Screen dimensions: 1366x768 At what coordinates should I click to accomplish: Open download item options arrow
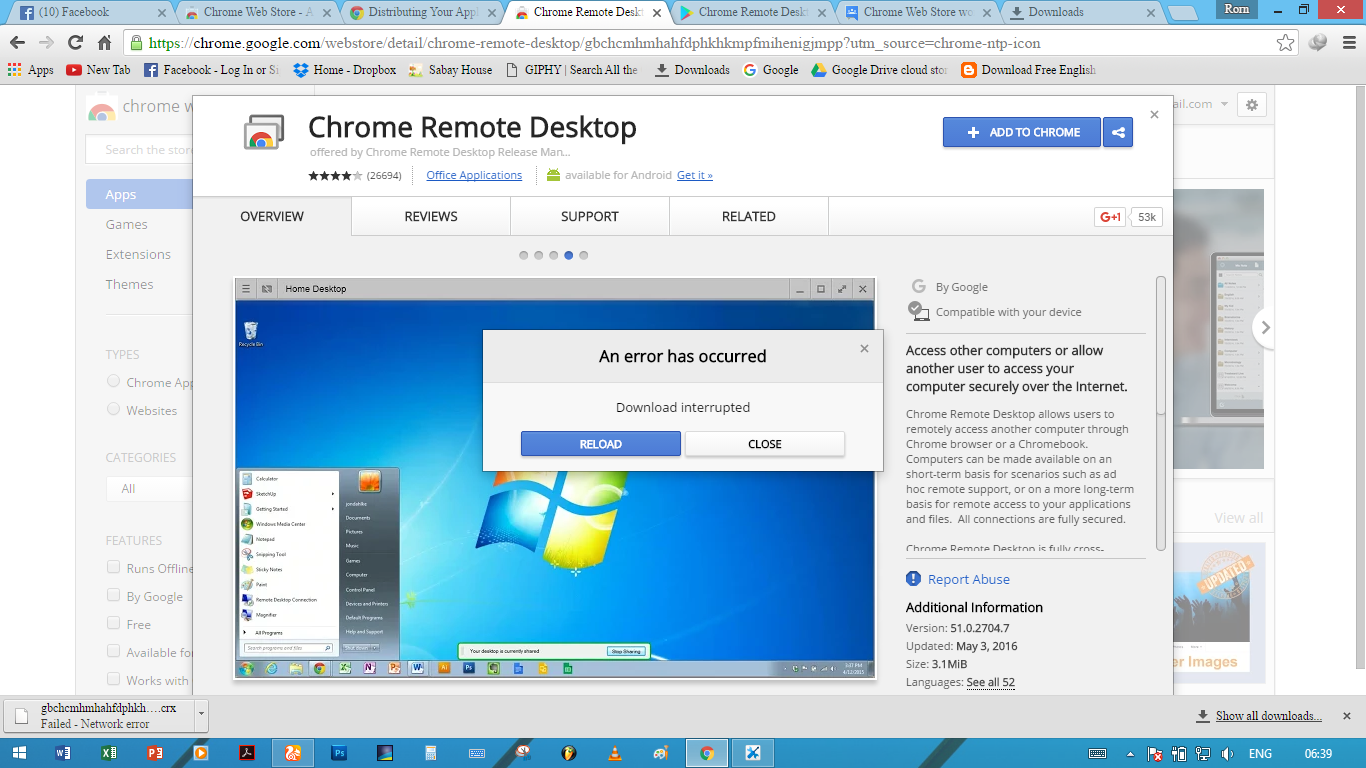[x=201, y=715]
